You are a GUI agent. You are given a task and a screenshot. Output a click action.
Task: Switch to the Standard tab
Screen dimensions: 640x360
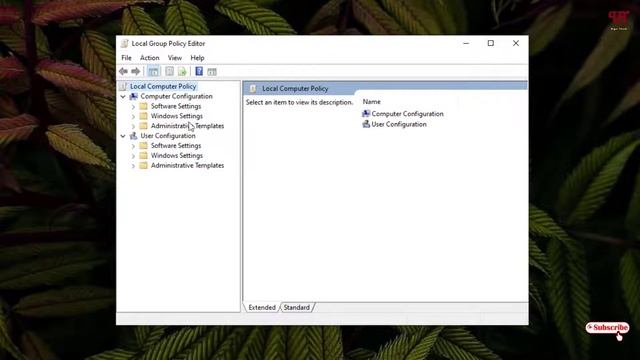pyautogui.click(x=297, y=307)
